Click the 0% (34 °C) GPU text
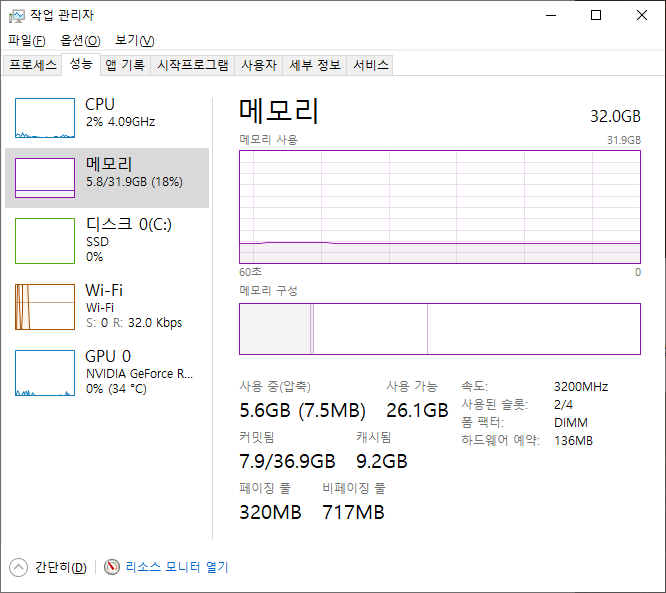Image resolution: width=666 pixels, height=593 pixels. pyautogui.click(x=116, y=389)
